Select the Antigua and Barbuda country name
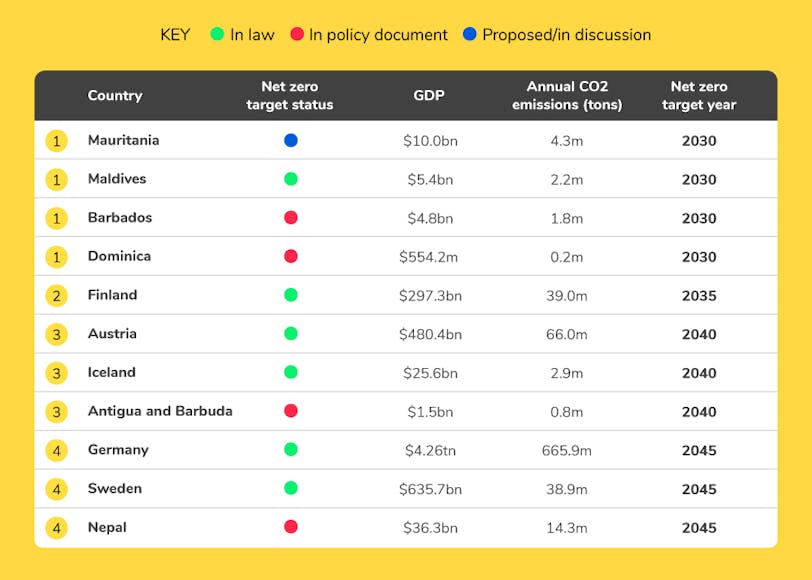 pyautogui.click(x=160, y=411)
